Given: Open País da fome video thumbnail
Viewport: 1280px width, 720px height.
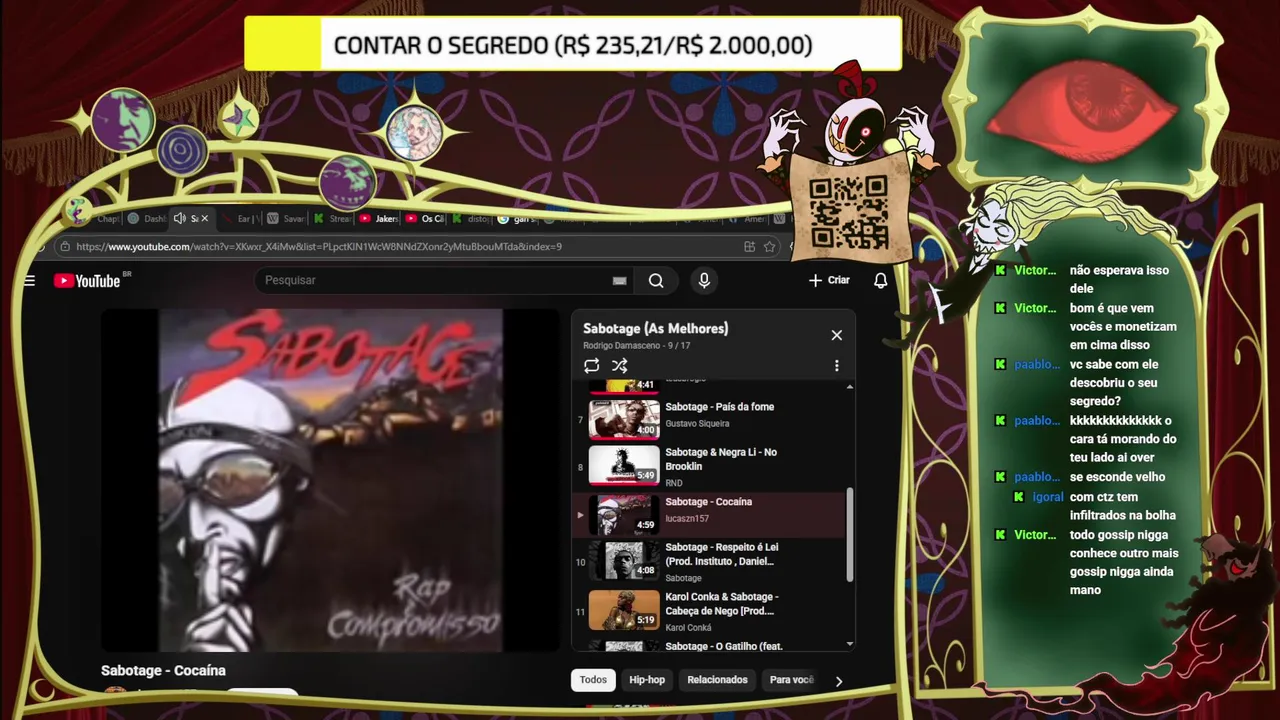Looking at the screenshot, I should [x=624, y=420].
